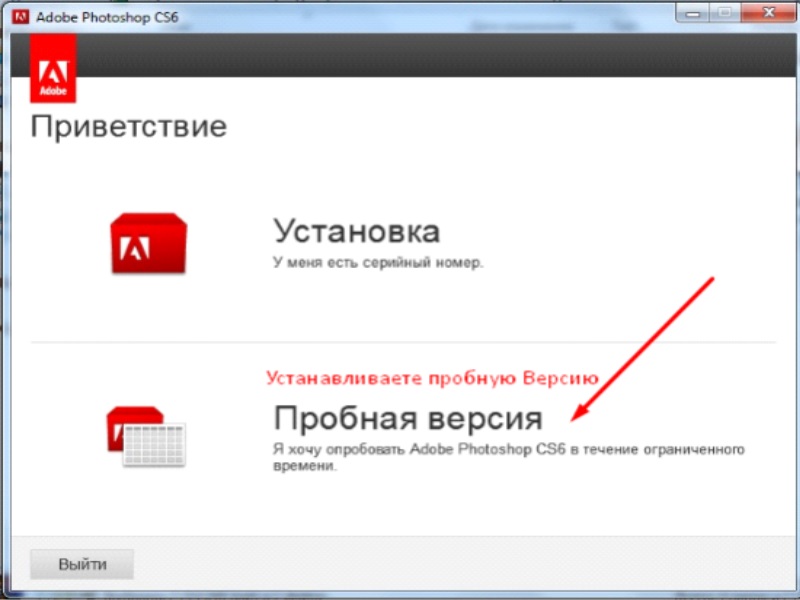Screen dimensions: 800x600
Task: Click the 'Приветствие' welcome heading
Action: 130,126
